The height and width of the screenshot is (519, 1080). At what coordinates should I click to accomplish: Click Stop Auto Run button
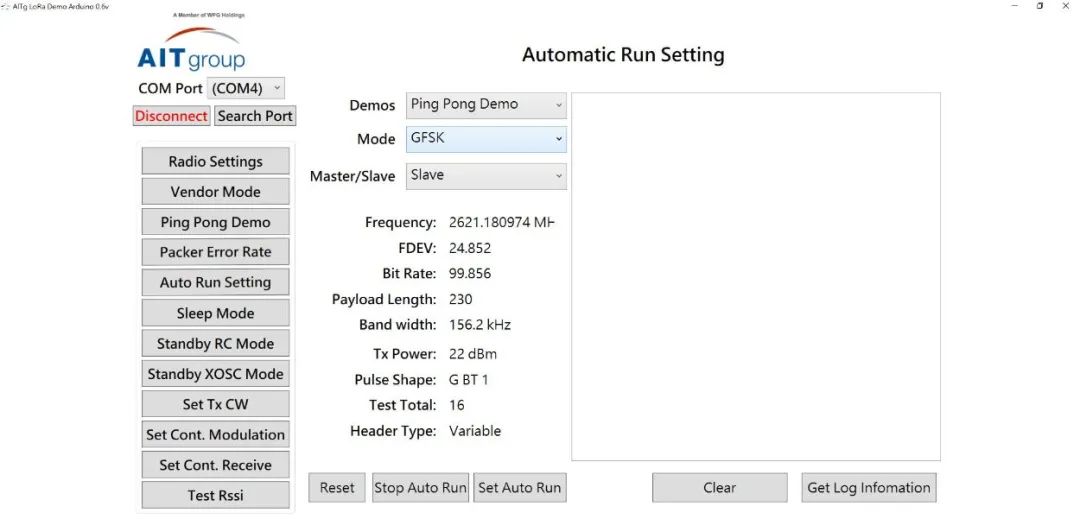(420, 487)
